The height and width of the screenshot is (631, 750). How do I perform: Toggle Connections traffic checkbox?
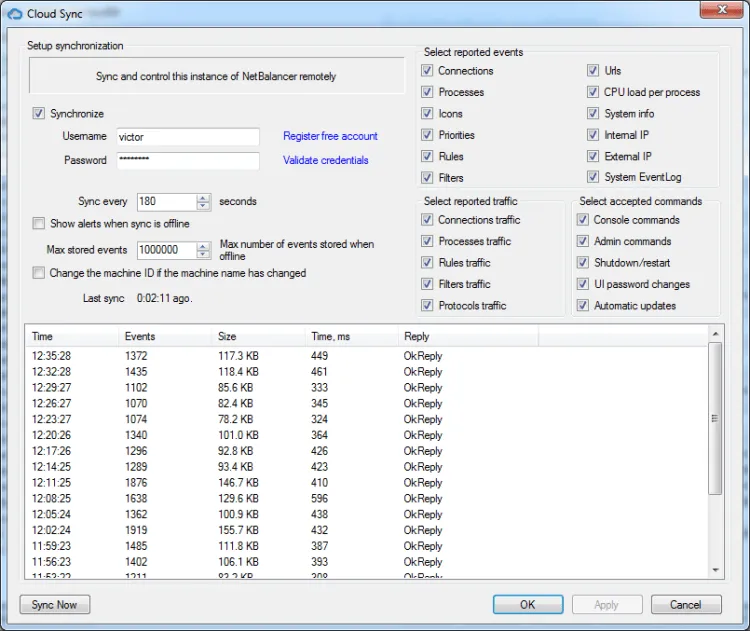point(427,220)
